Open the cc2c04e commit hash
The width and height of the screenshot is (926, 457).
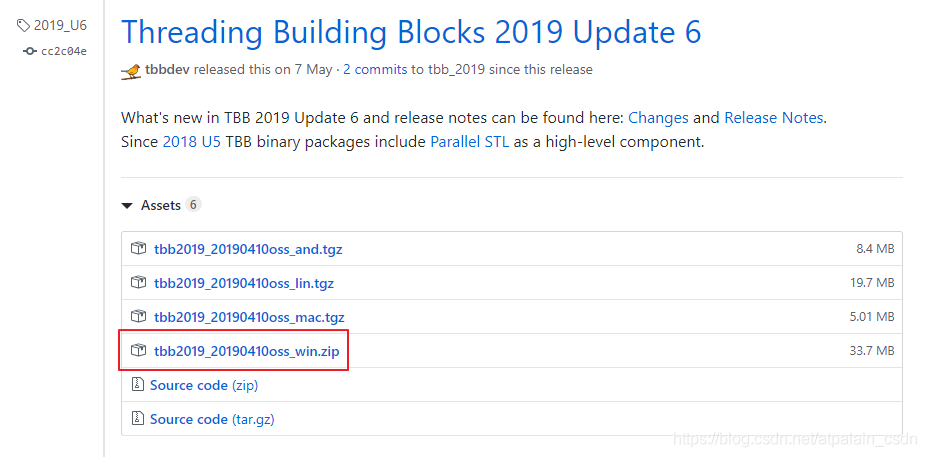pos(64,51)
